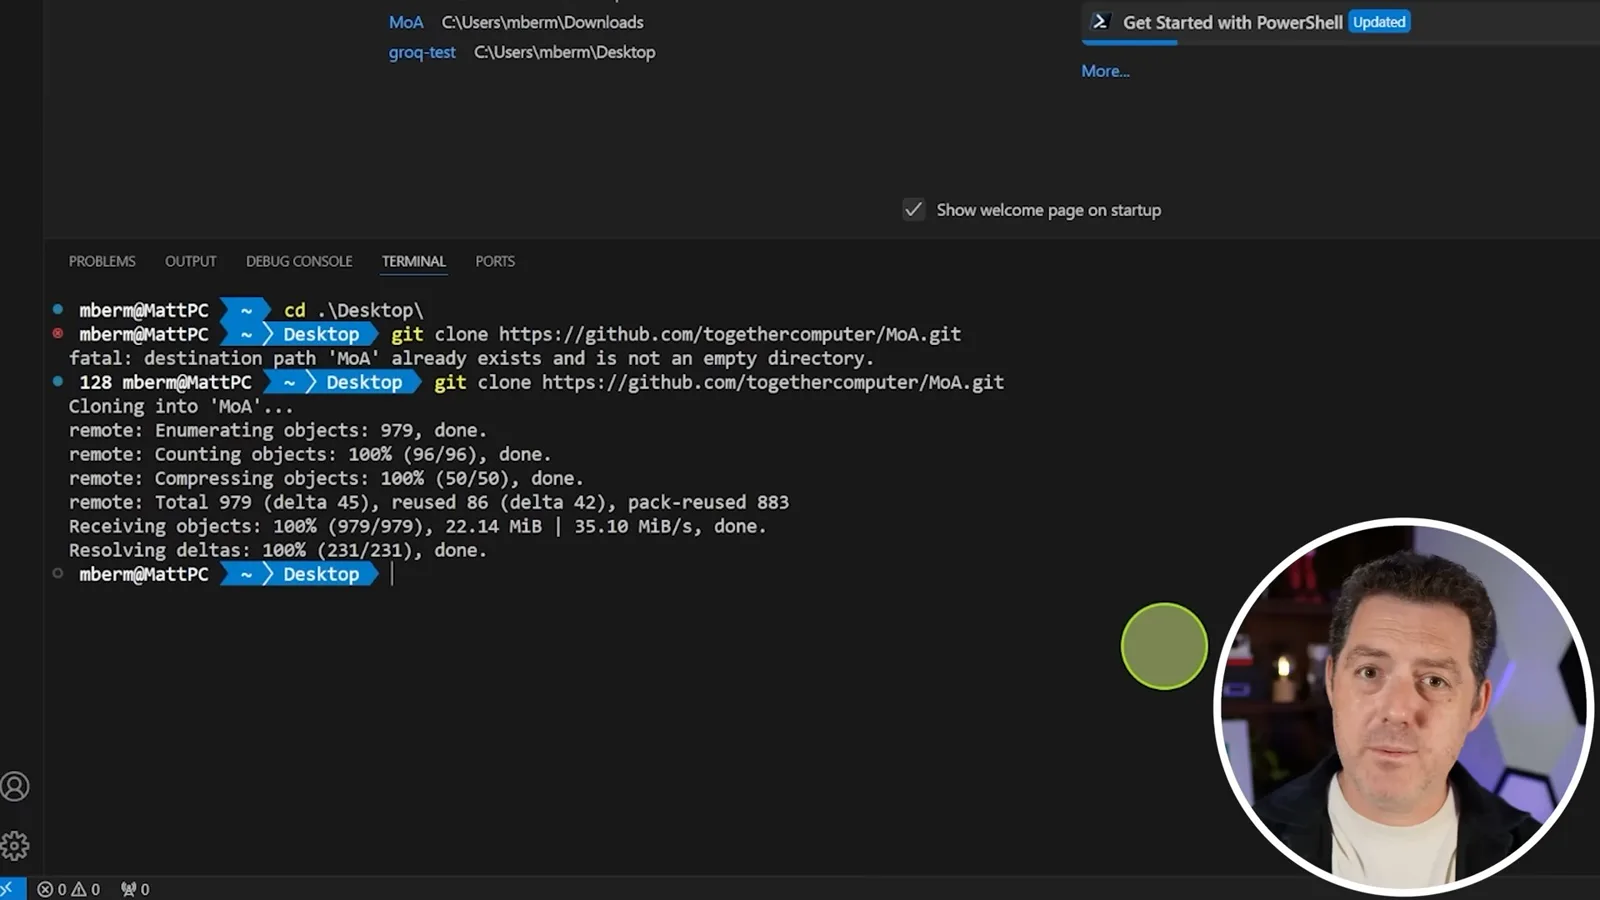Image resolution: width=1600 pixels, height=900 pixels.
Task: Toggle Show welcome page on startup checkbox
Action: pos(913,210)
